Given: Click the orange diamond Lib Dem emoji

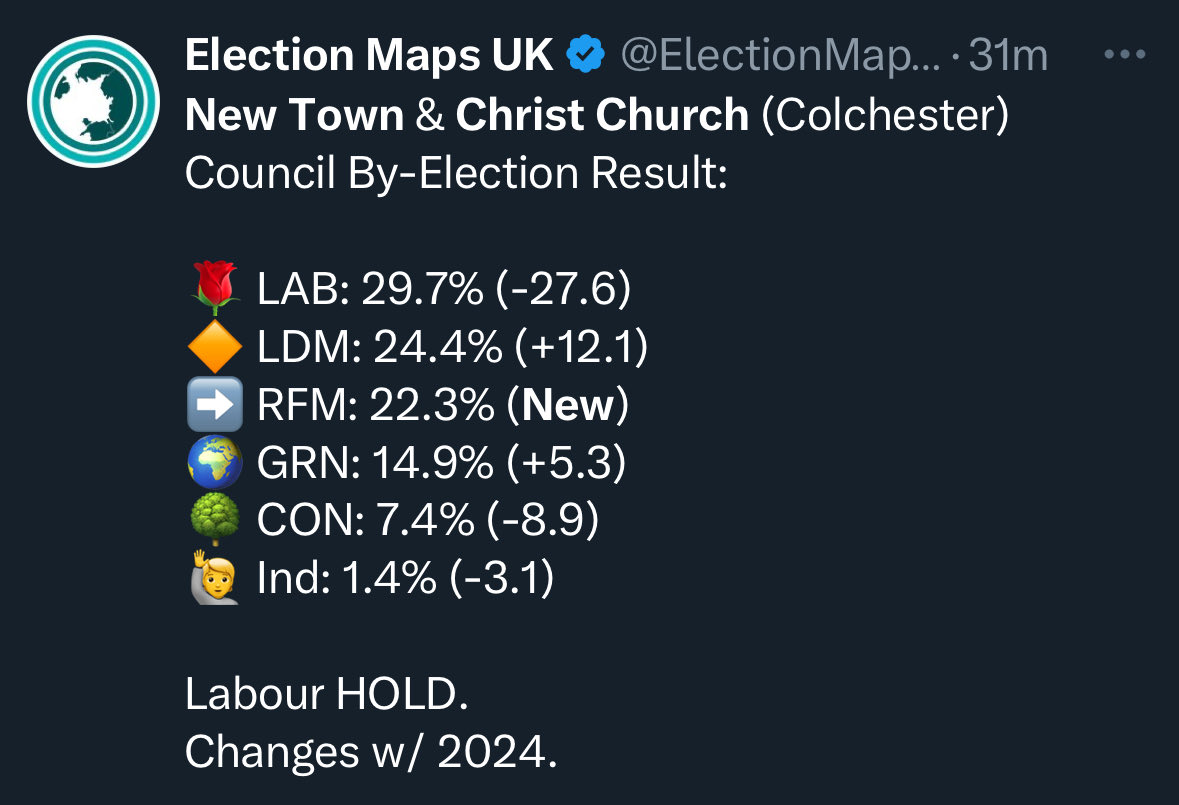Looking at the screenshot, I should pos(215,347).
